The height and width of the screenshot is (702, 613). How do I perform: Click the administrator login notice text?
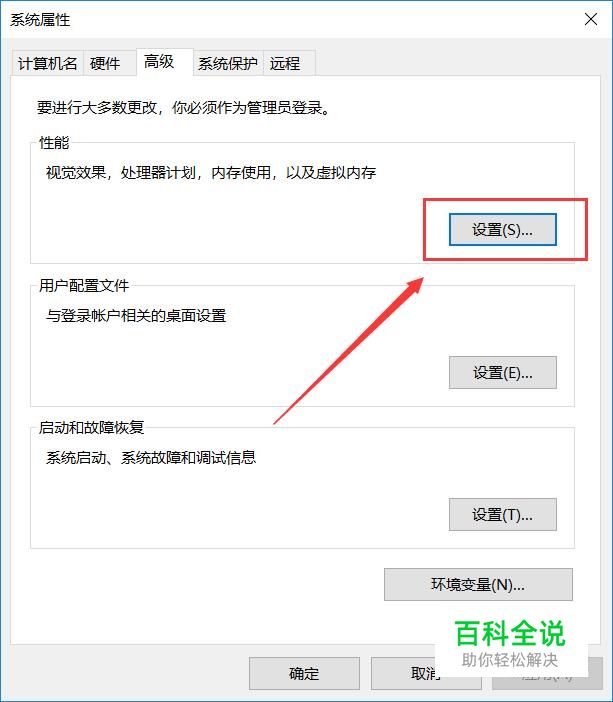tap(183, 107)
